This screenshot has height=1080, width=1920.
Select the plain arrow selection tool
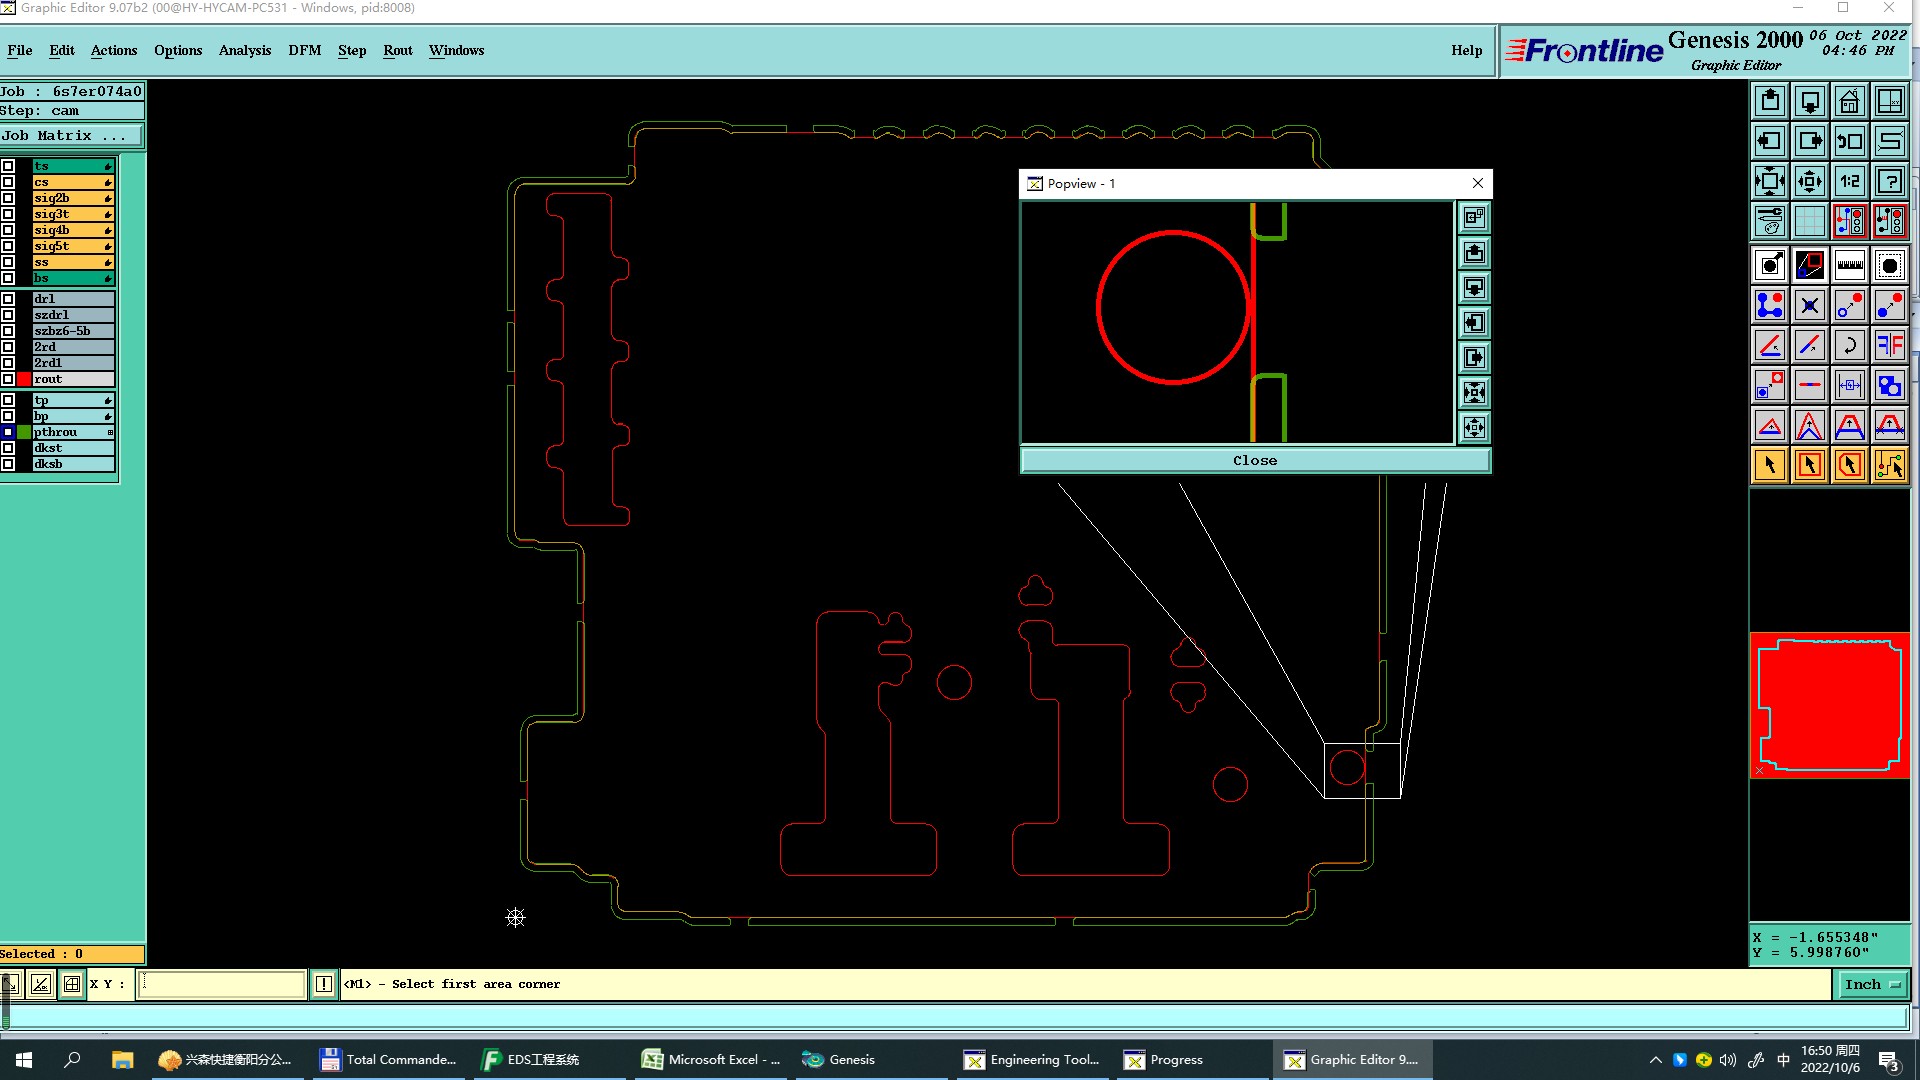tap(1769, 465)
